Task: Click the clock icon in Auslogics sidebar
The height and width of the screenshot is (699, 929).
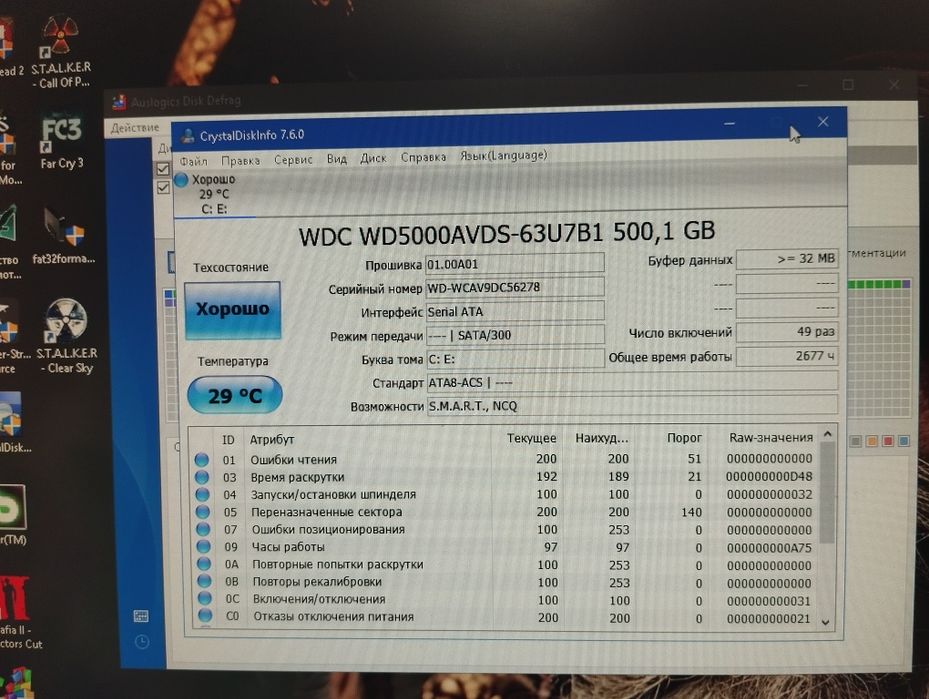Action: click(x=142, y=642)
